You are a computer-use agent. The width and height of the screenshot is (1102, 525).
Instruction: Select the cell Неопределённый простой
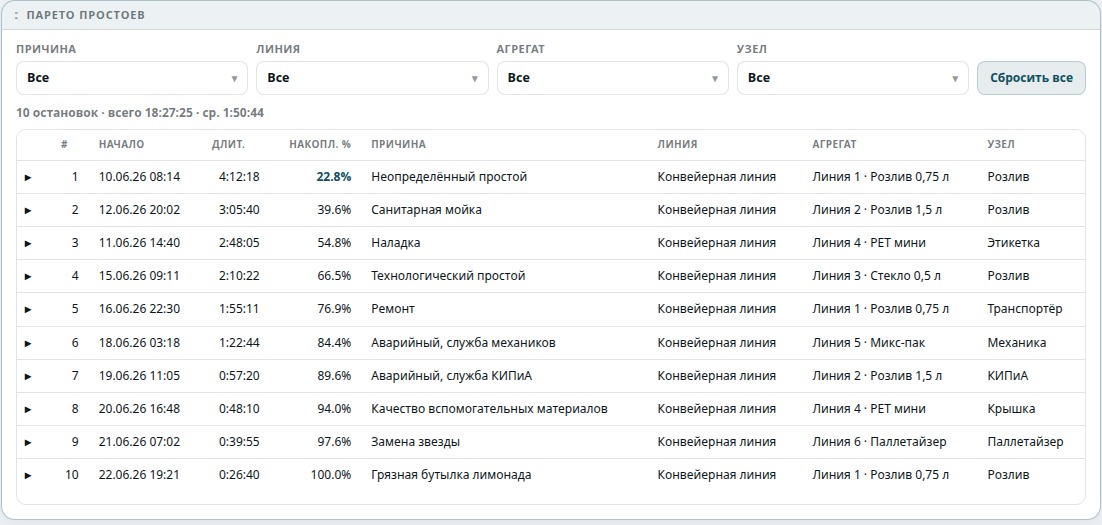click(449, 177)
